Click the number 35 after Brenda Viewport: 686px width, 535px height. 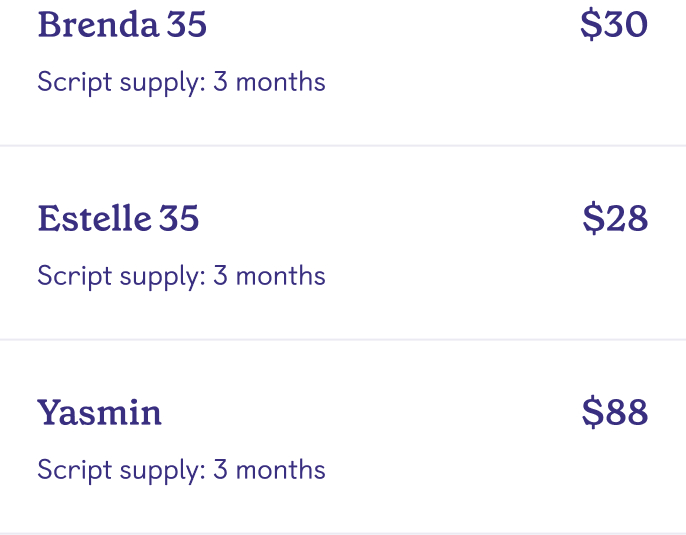(x=187, y=25)
